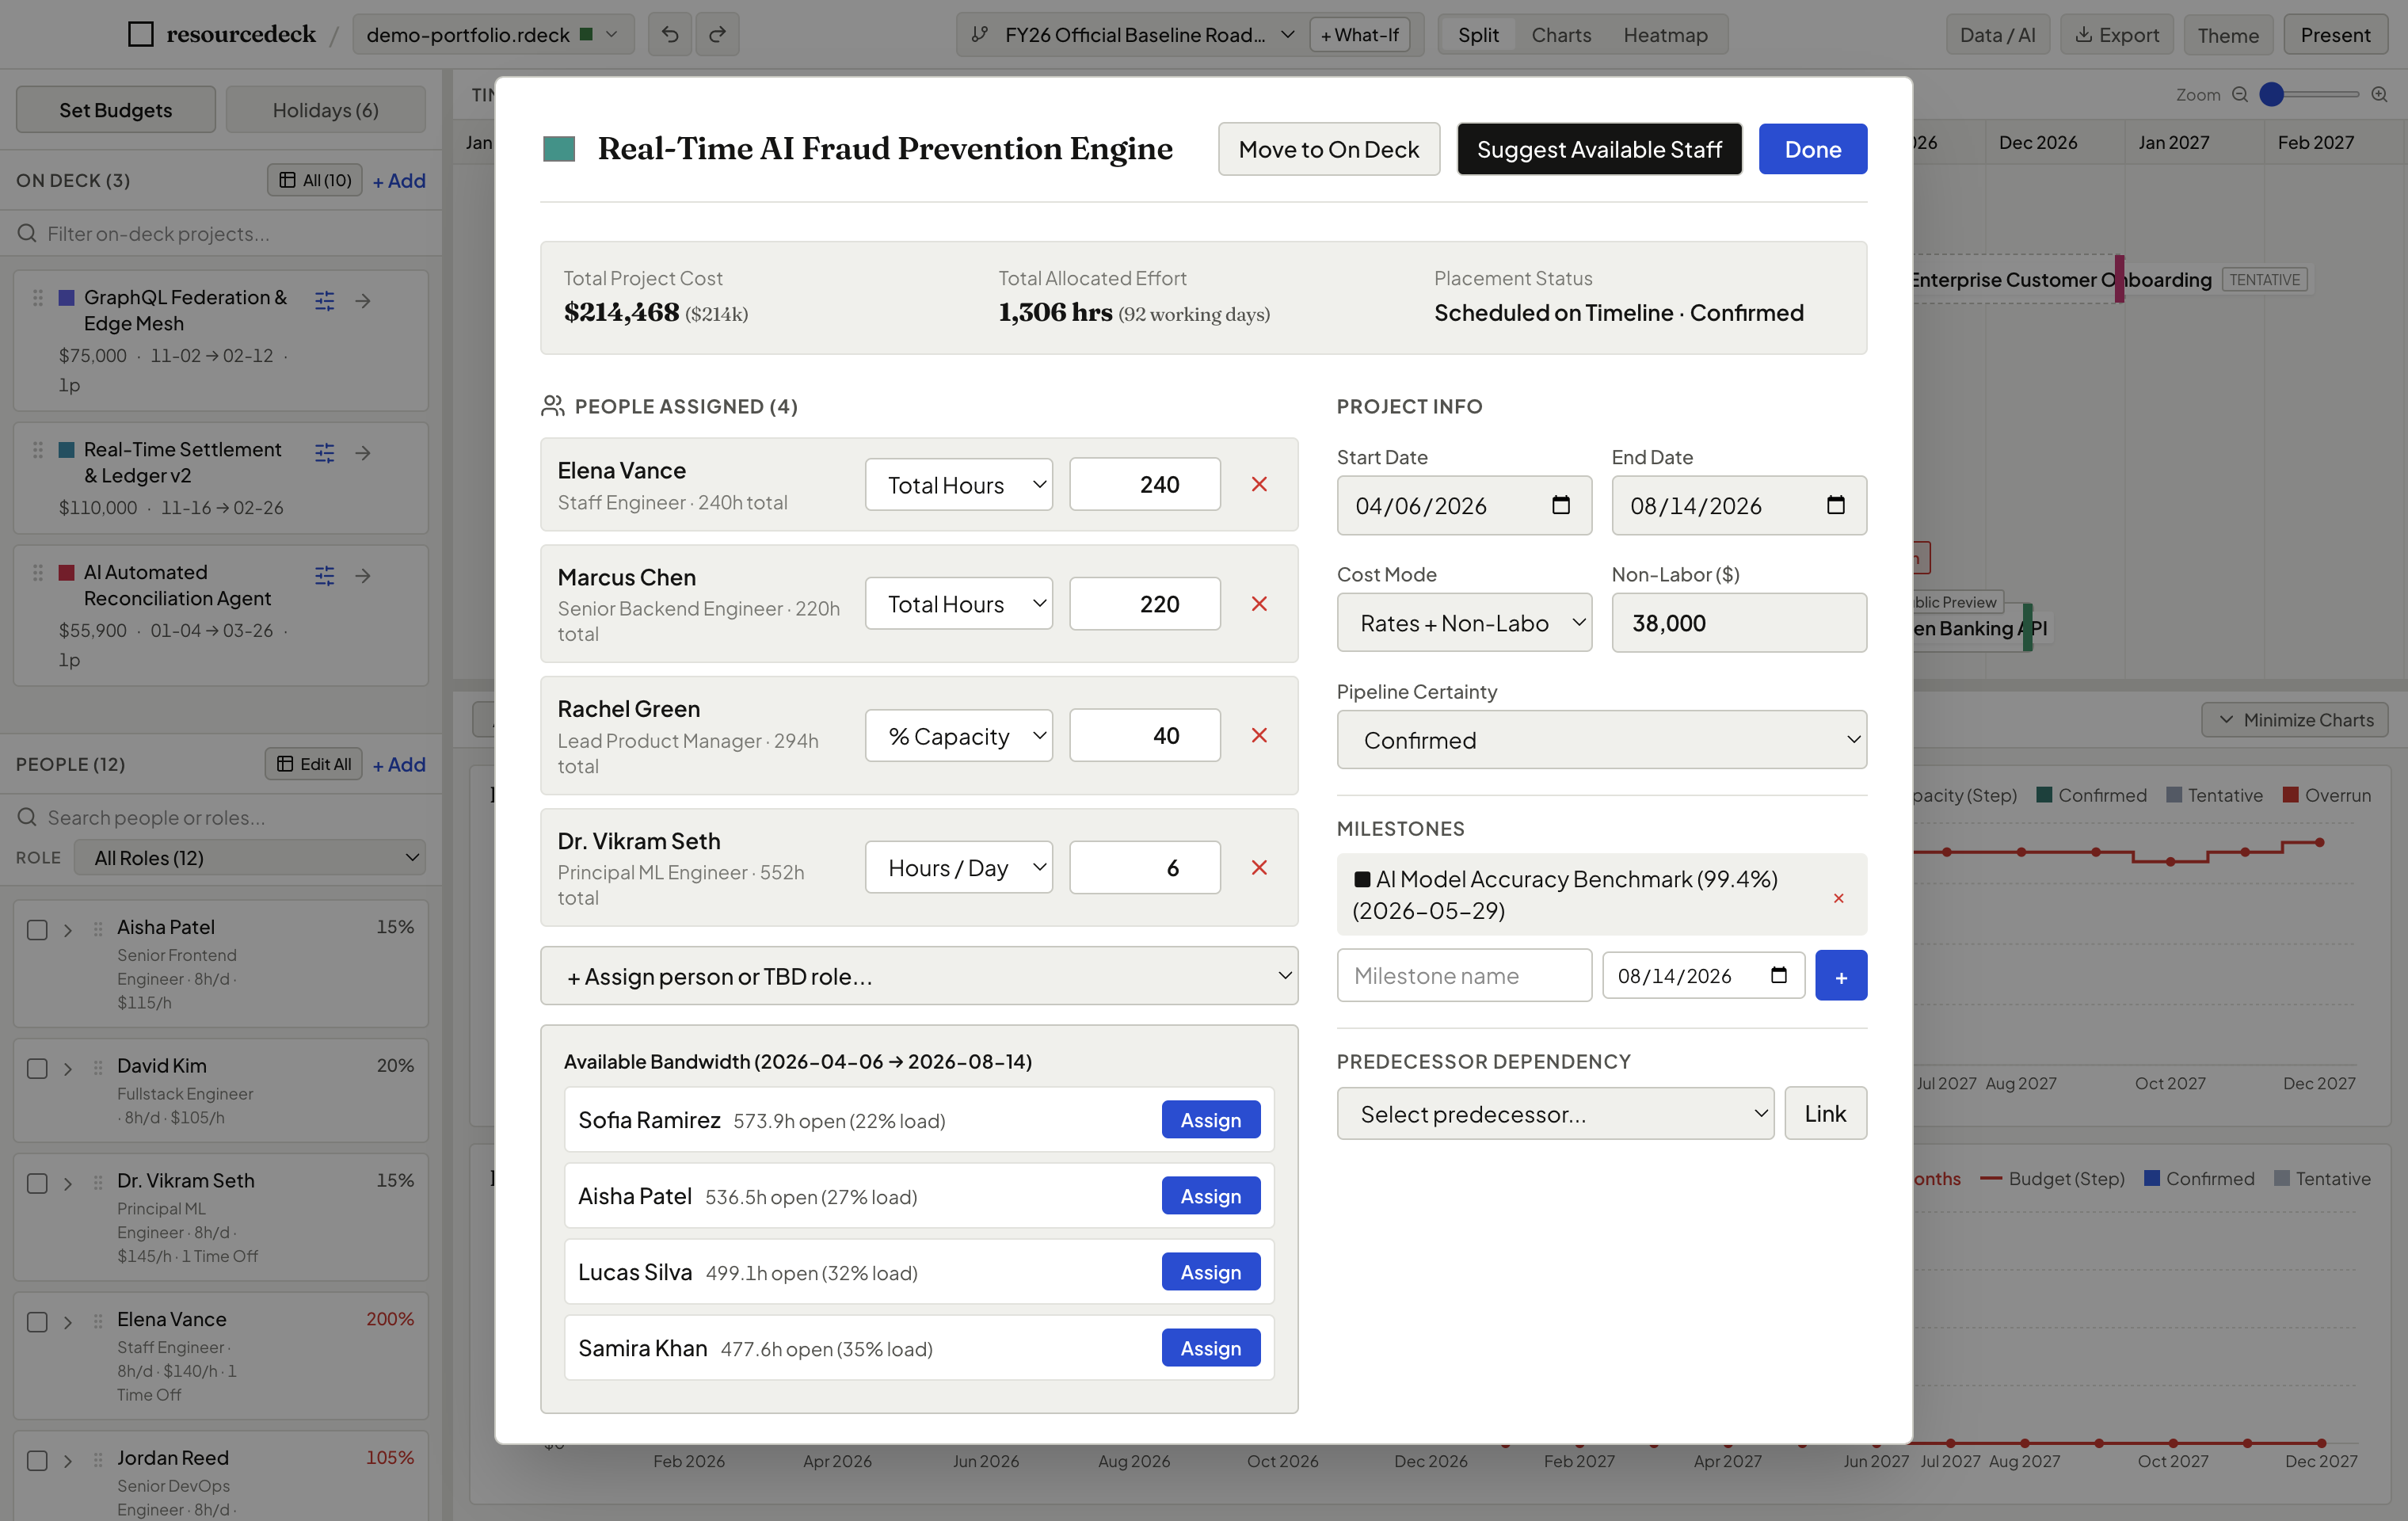Remove Marcus Chen from the project
The image size is (2408, 1521).
click(x=1259, y=603)
